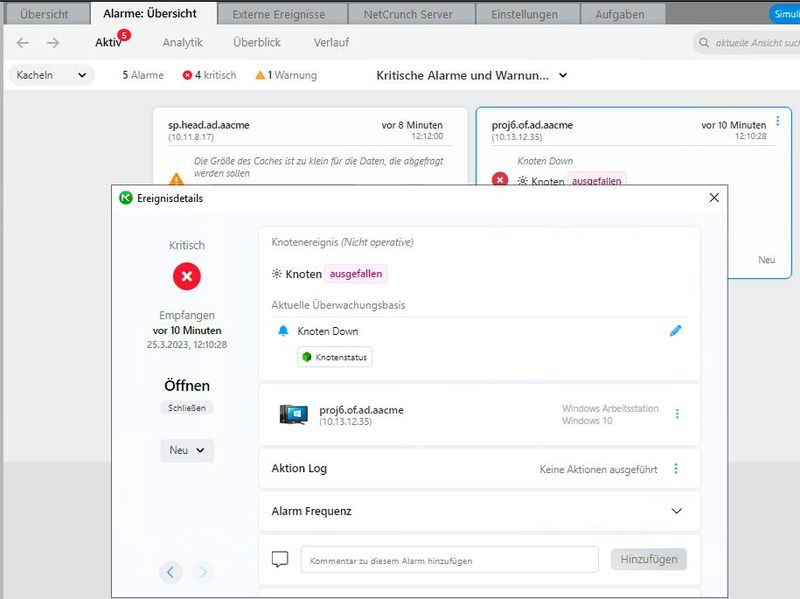800x599 pixels.
Task: Expand the Alarm Frequenz section
Action: tap(676, 511)
